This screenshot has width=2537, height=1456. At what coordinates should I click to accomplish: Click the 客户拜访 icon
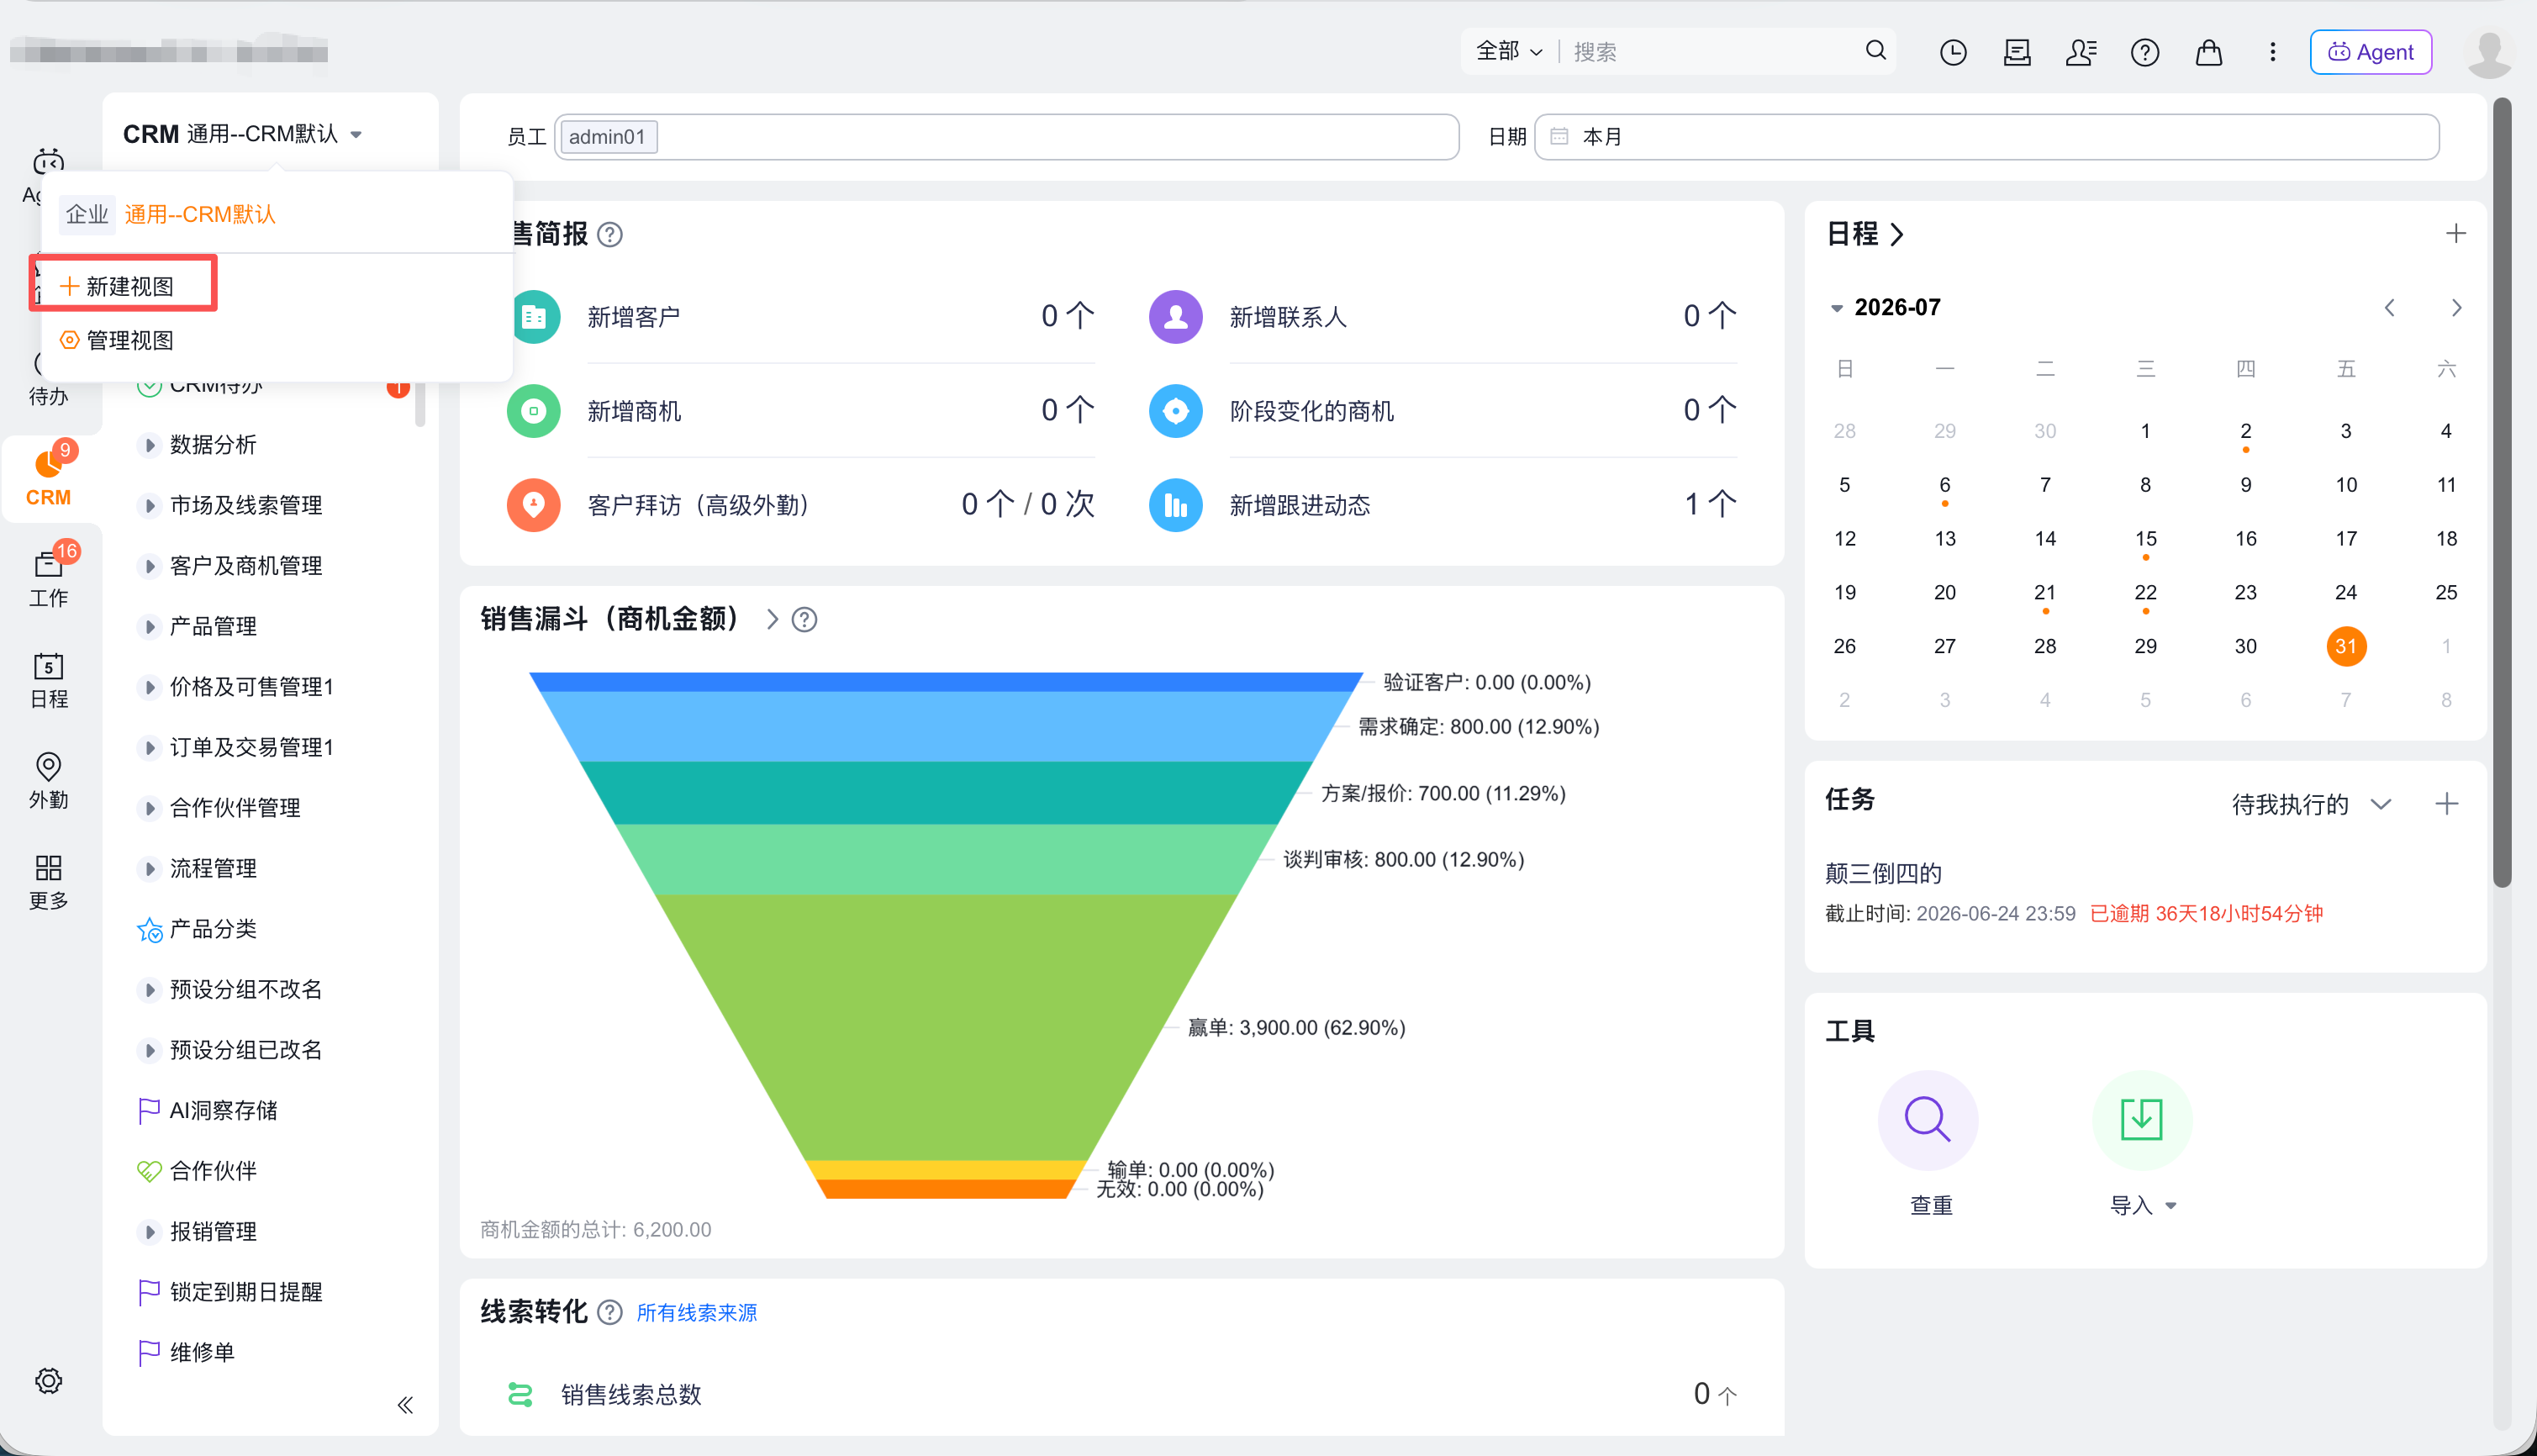534,505
